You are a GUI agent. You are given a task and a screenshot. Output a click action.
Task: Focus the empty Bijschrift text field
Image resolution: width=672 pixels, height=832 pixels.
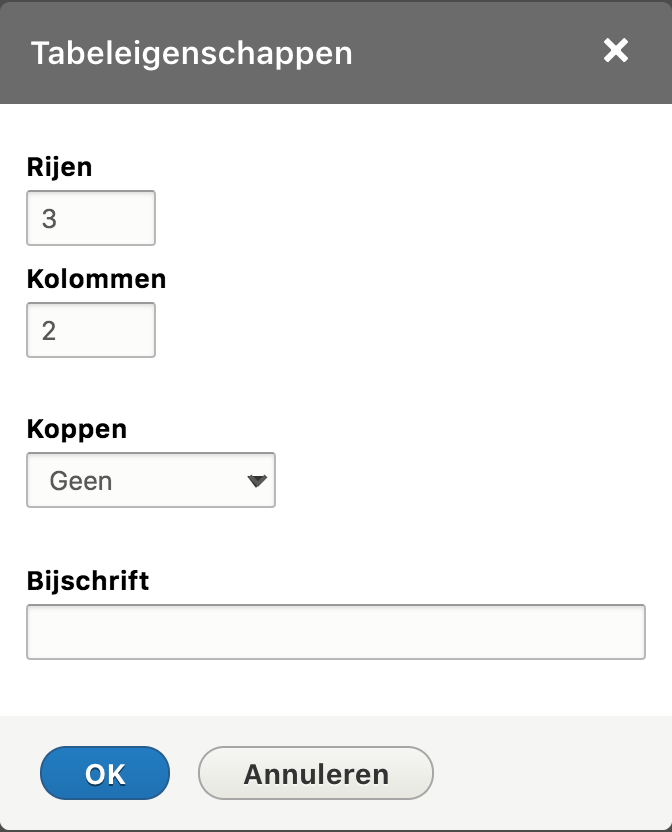(336, 630)
